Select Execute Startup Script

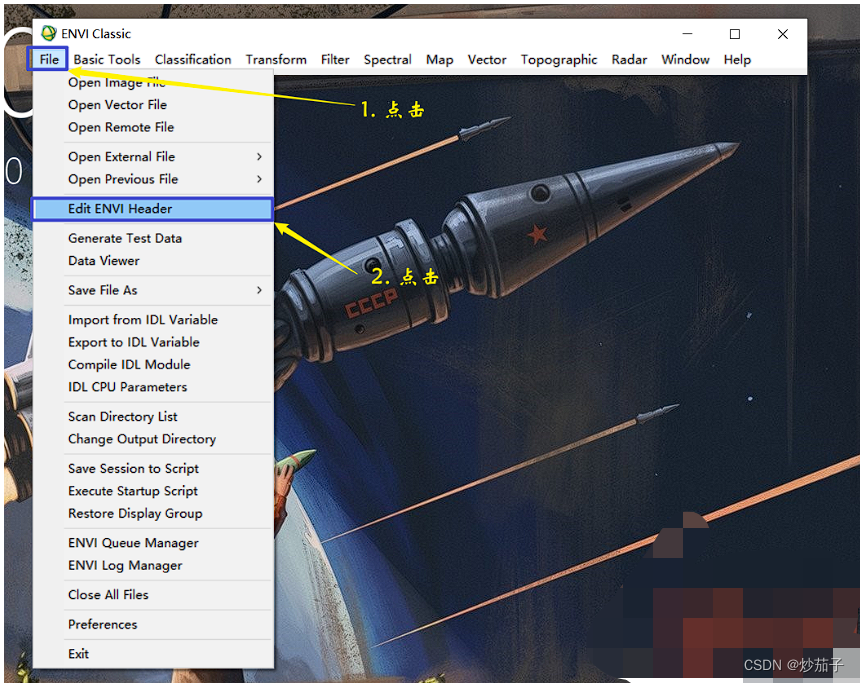[x=152, y=492]
